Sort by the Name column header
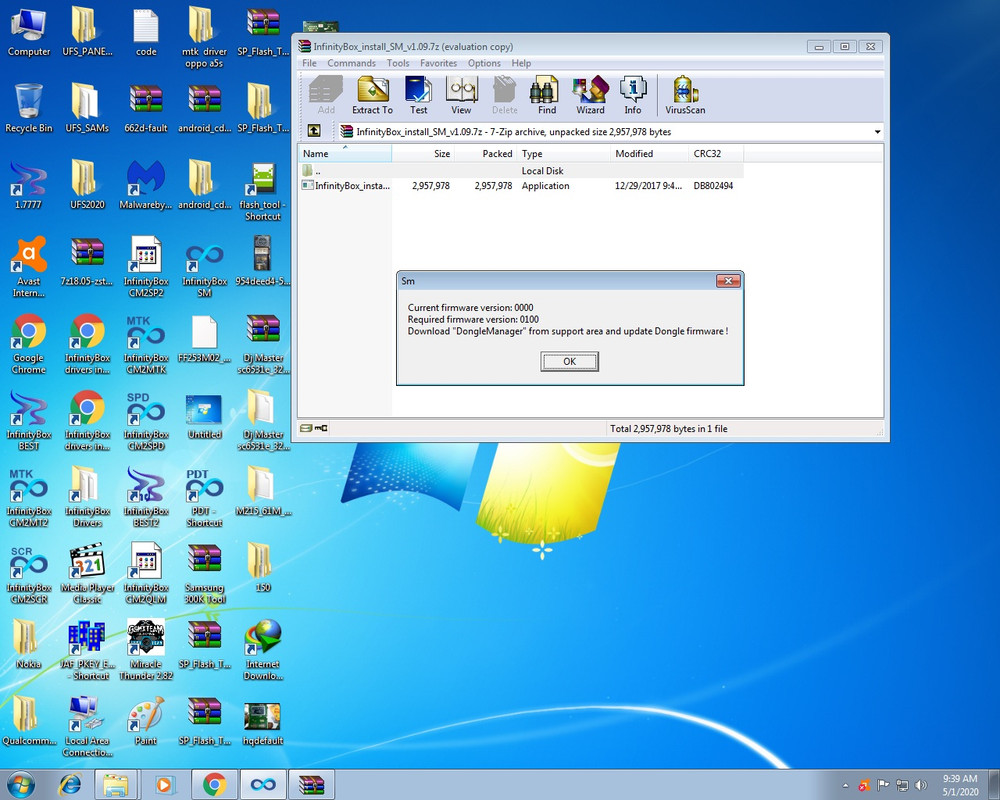This screenshot has width=1000, height=800. coord(345,153)
